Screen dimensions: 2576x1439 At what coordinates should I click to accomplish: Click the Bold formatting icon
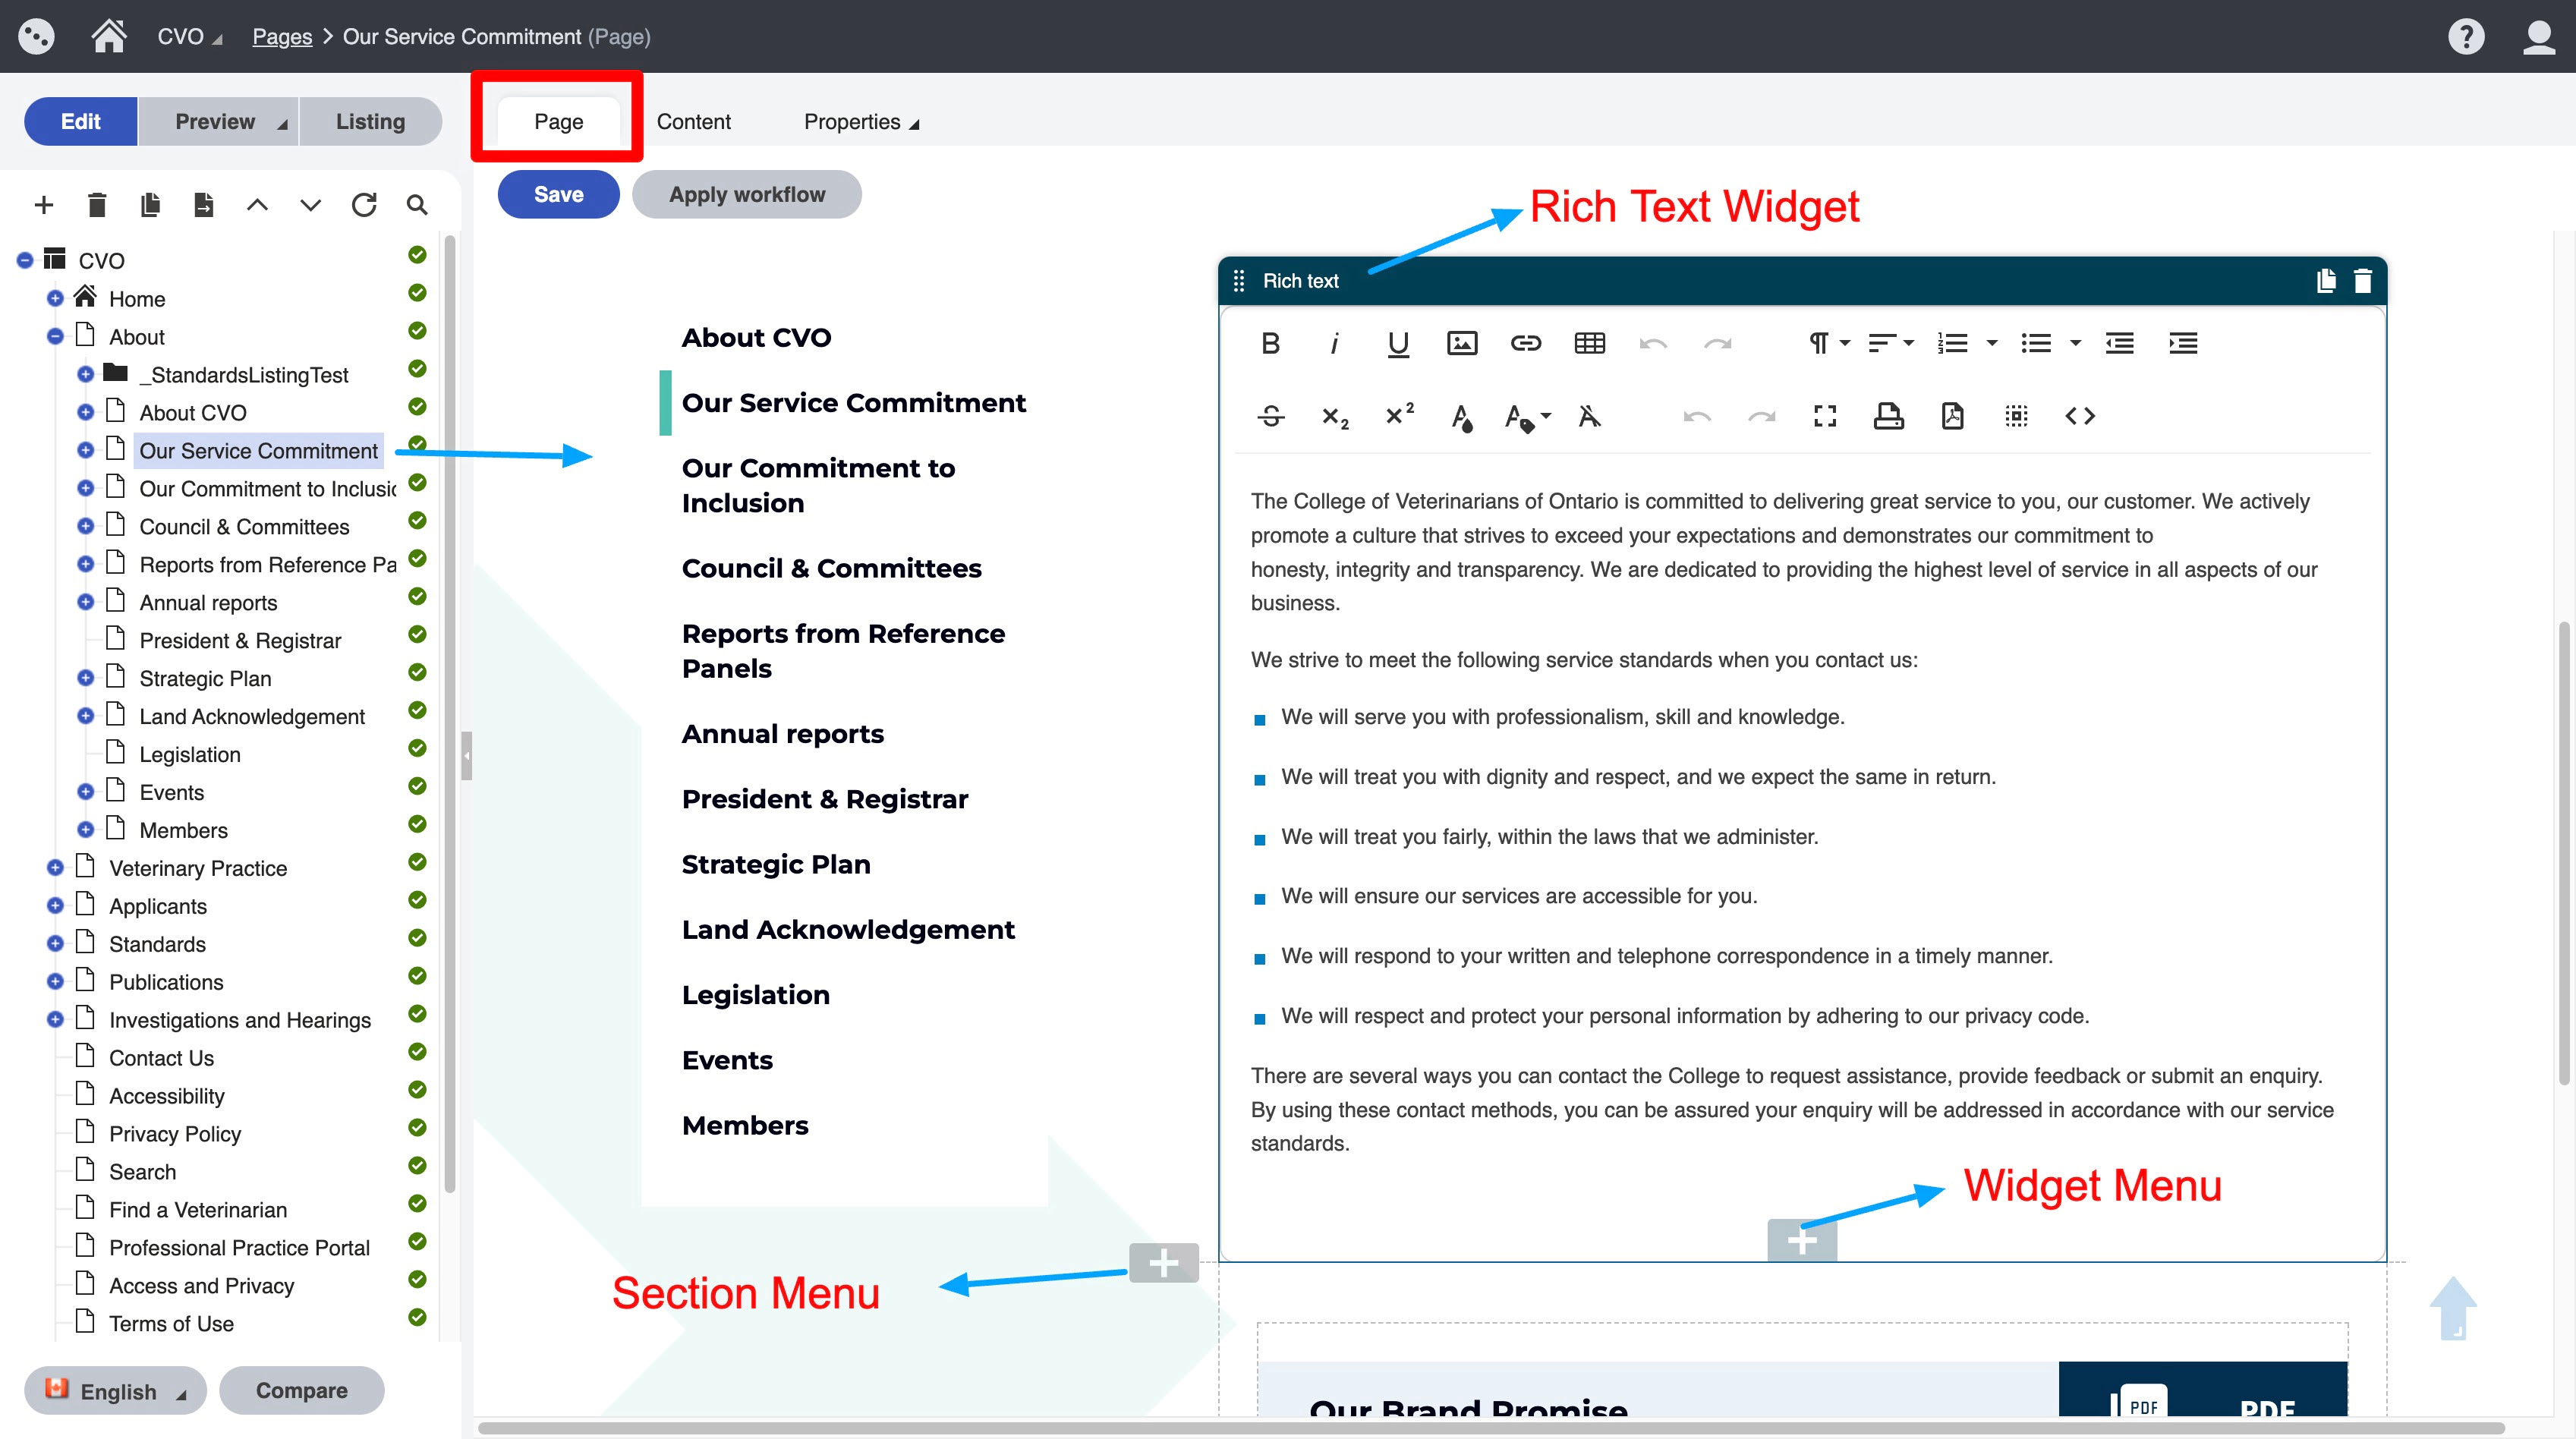pyautogui.click(x=1270, y=344)
